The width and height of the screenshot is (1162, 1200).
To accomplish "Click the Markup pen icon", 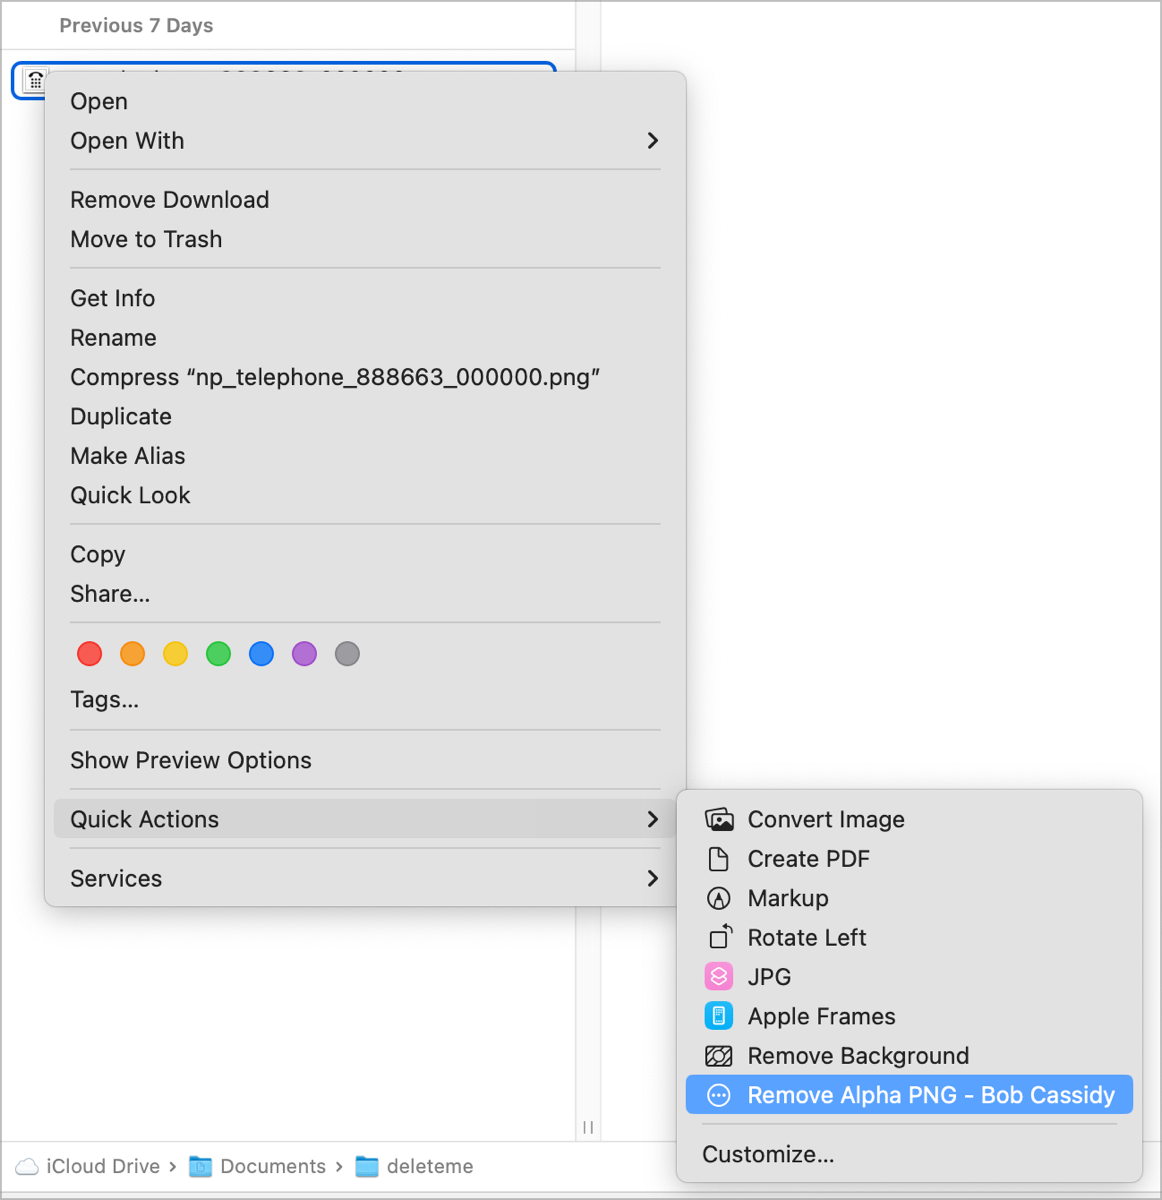I will pos(719,898).
